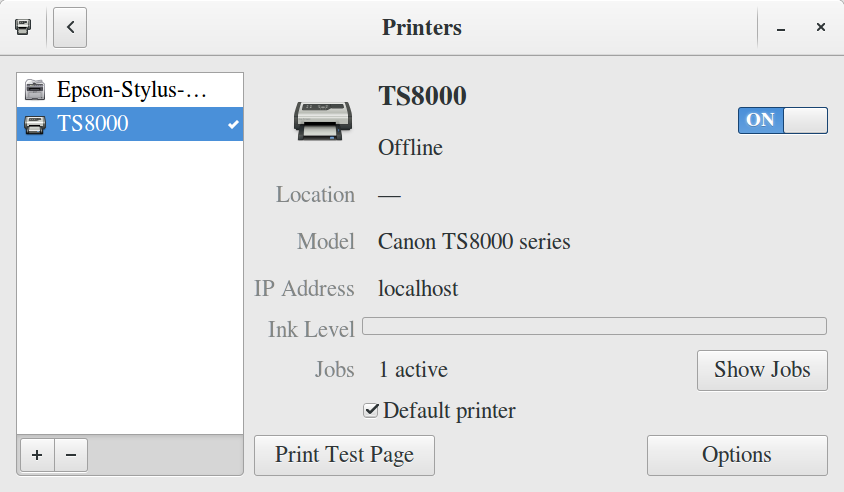The width and height of the screenshot is (844, 492).
Task: Click the localhost IP address value
Action: pyautogui.click(x=418, y=289)
